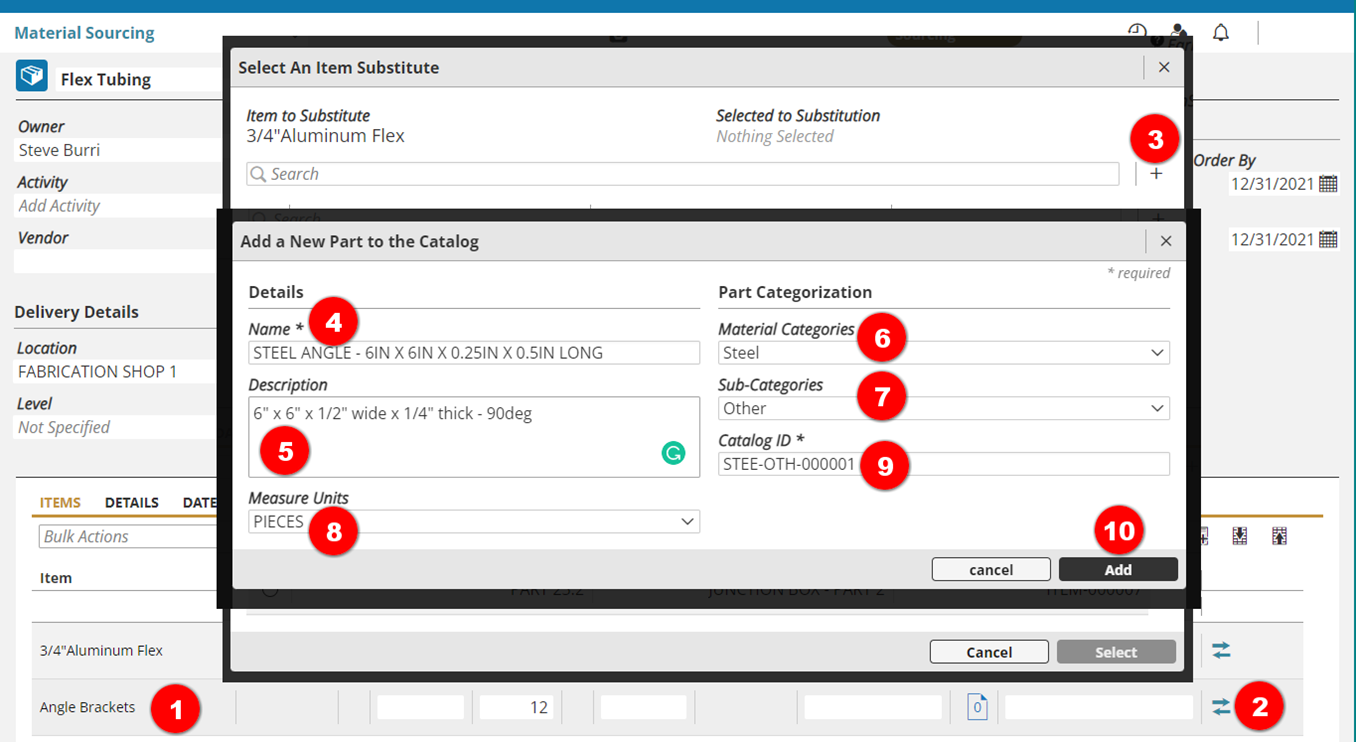Click the table import down-arrow icon
The width and height of the screenshot is (1356, 742).
click(1240, 536)
